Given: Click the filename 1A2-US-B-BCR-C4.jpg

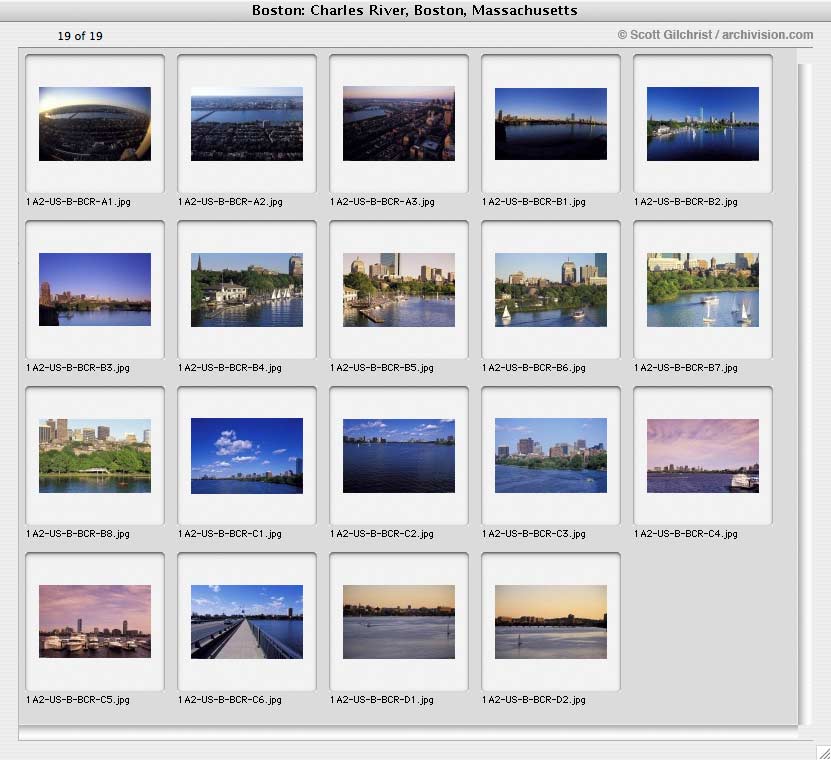Looking at the screenshot, I should [686, 534].
